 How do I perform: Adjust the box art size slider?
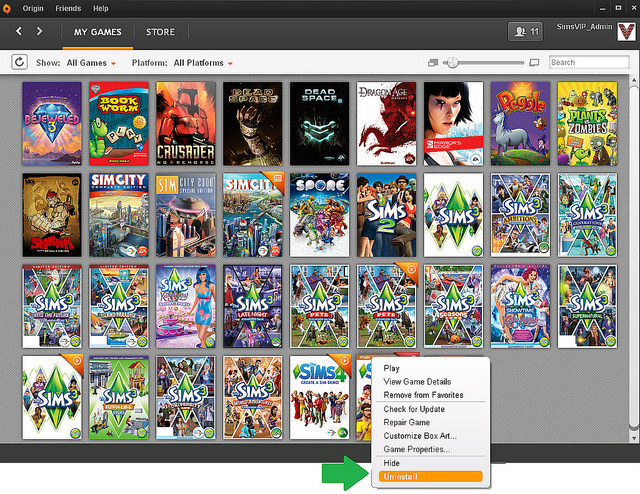coord(483,62)
